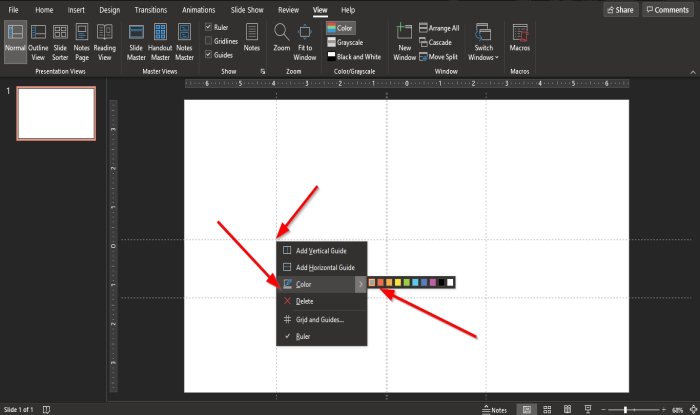Screen dimensions: 700x415
Task: Open the Comments pane button
Action: click(x=666, y=9)
